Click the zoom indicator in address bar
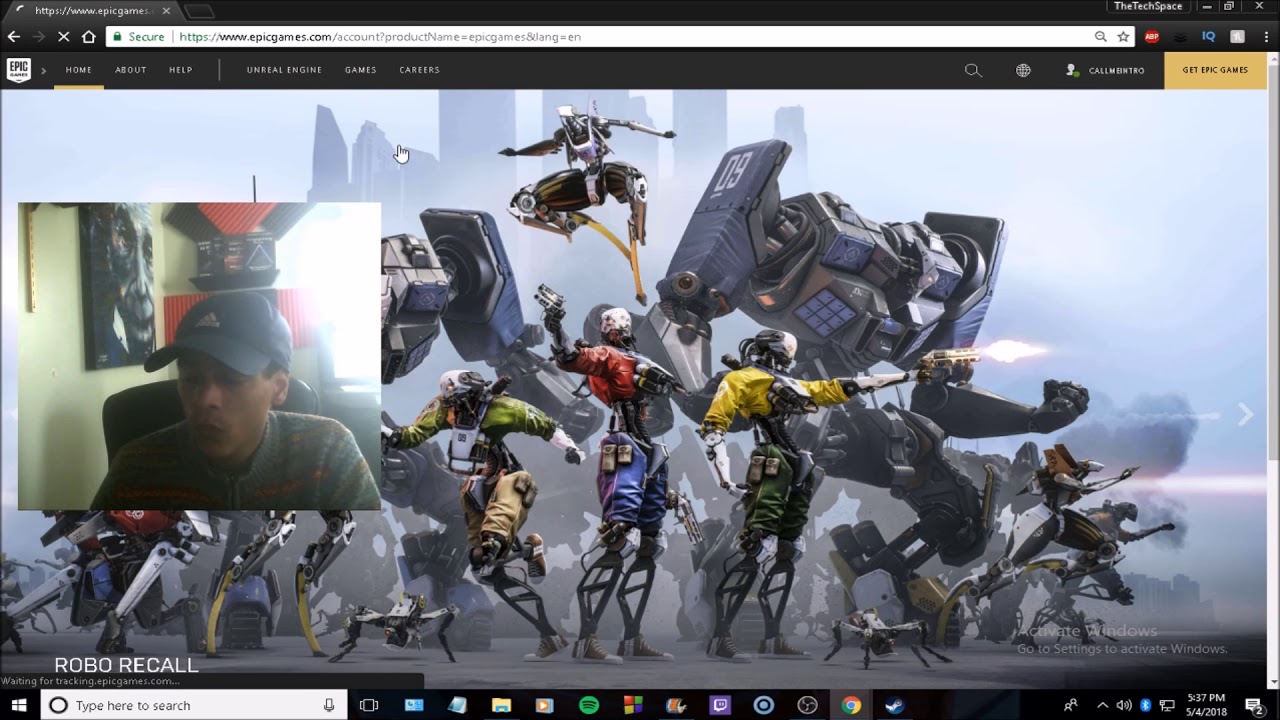Screen dimensions: 1280x720 coord(1100,36)
